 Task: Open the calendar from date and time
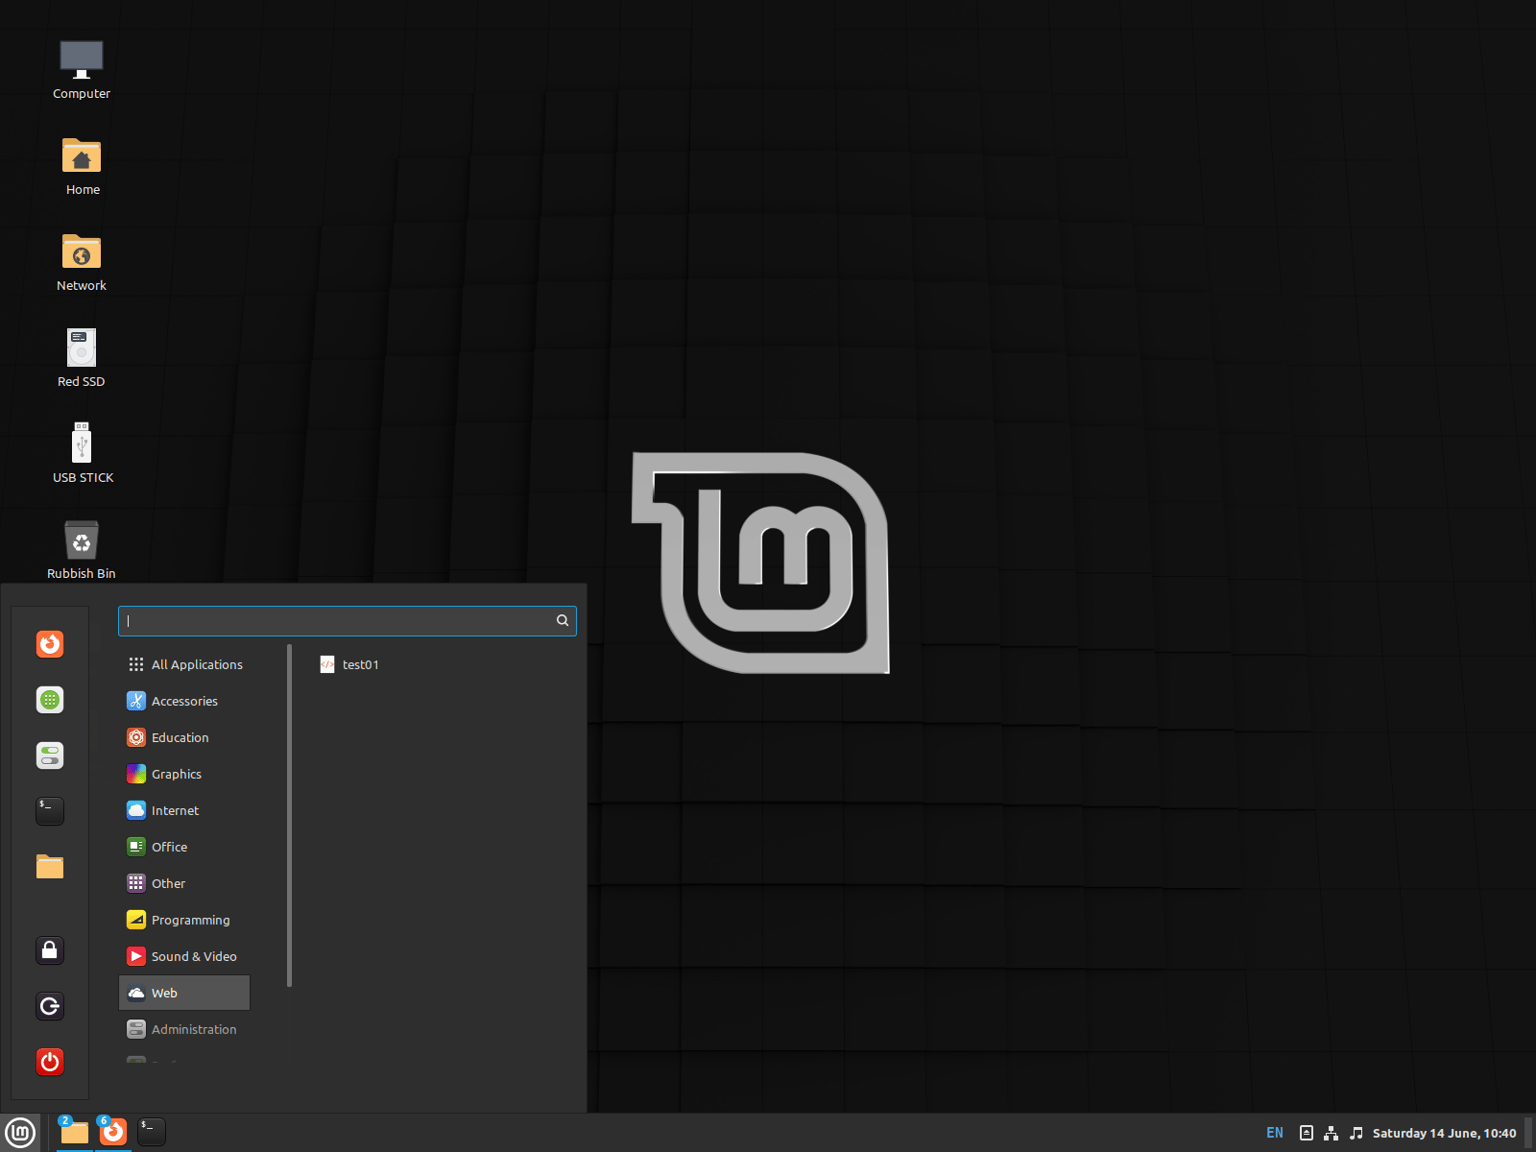tap(1444, 1133)
